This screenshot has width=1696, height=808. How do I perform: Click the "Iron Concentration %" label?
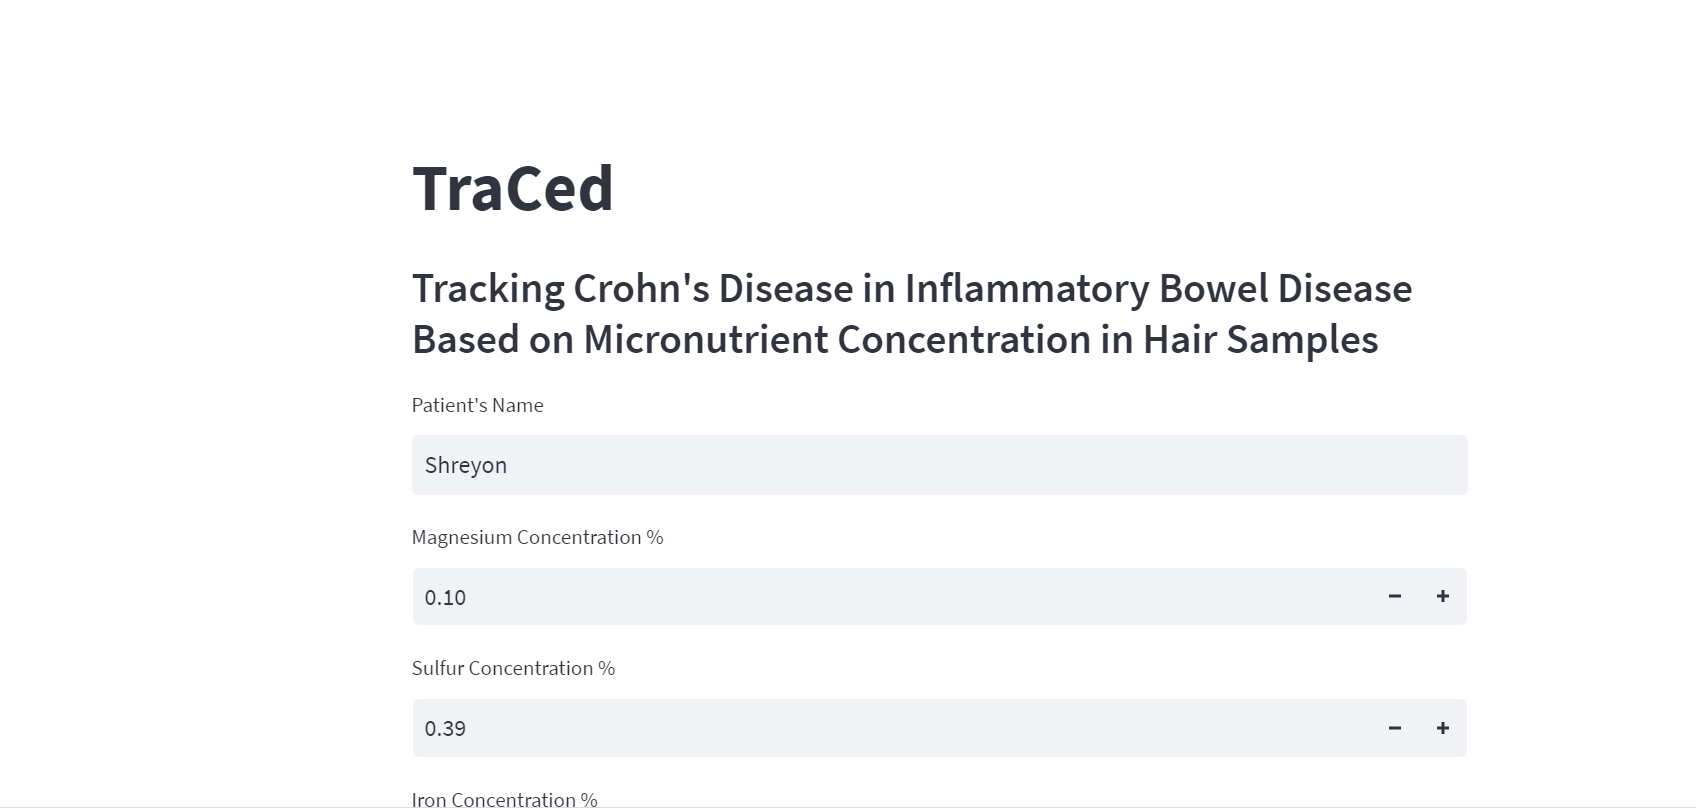pyautogui.click(x=504, y=799)
